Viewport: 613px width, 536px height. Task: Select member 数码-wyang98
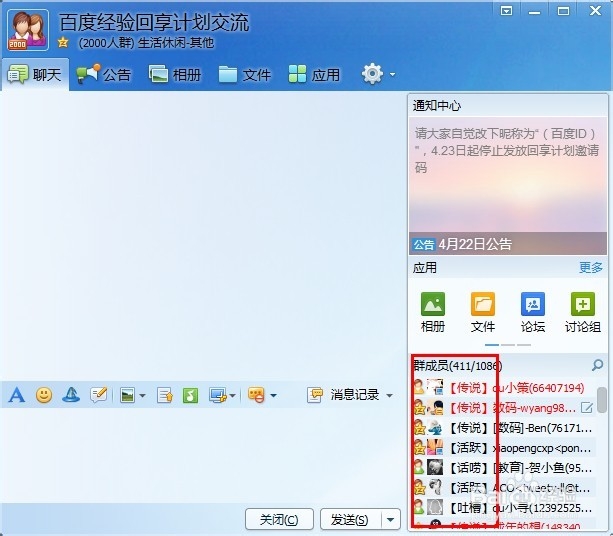[x=504, y=408]
